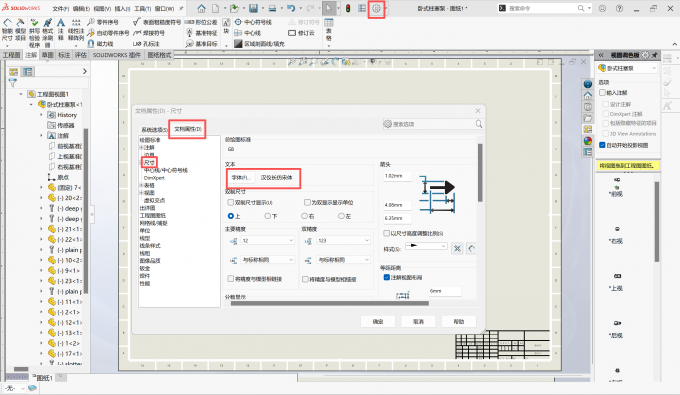Click the Center Mark (中心符号线) tool

point(253,22)
